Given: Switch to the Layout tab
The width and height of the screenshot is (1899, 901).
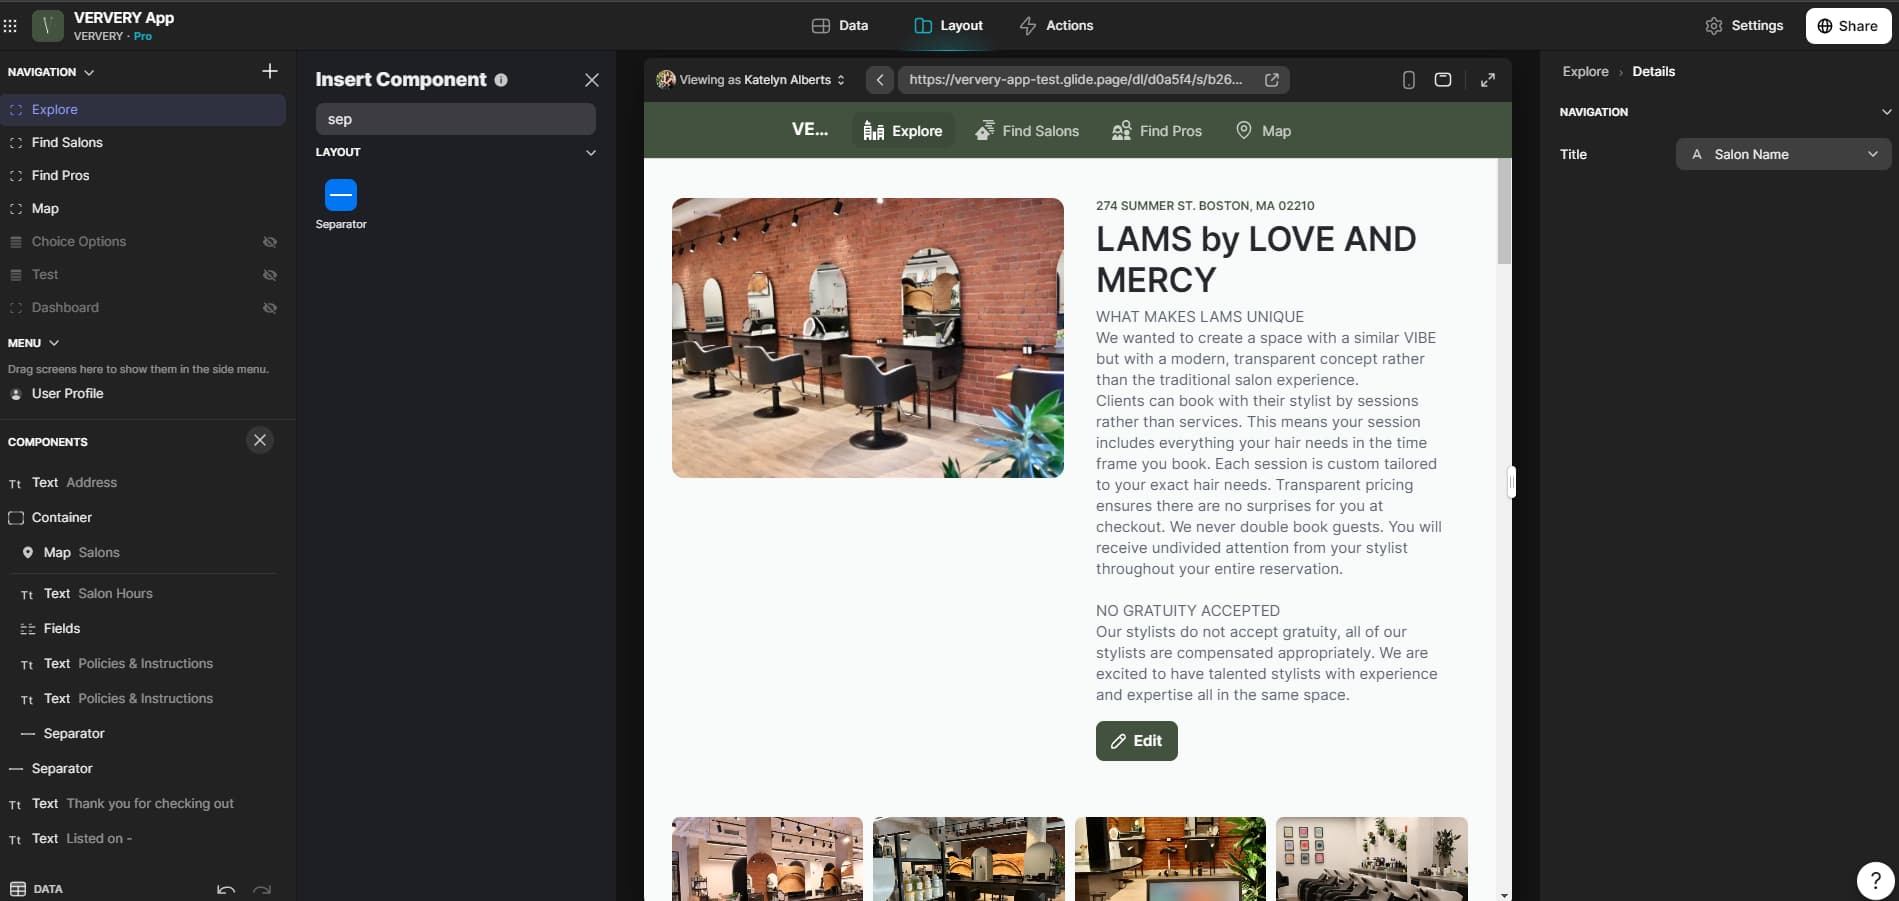Looking at the screenshot, I should pos(948,26).
